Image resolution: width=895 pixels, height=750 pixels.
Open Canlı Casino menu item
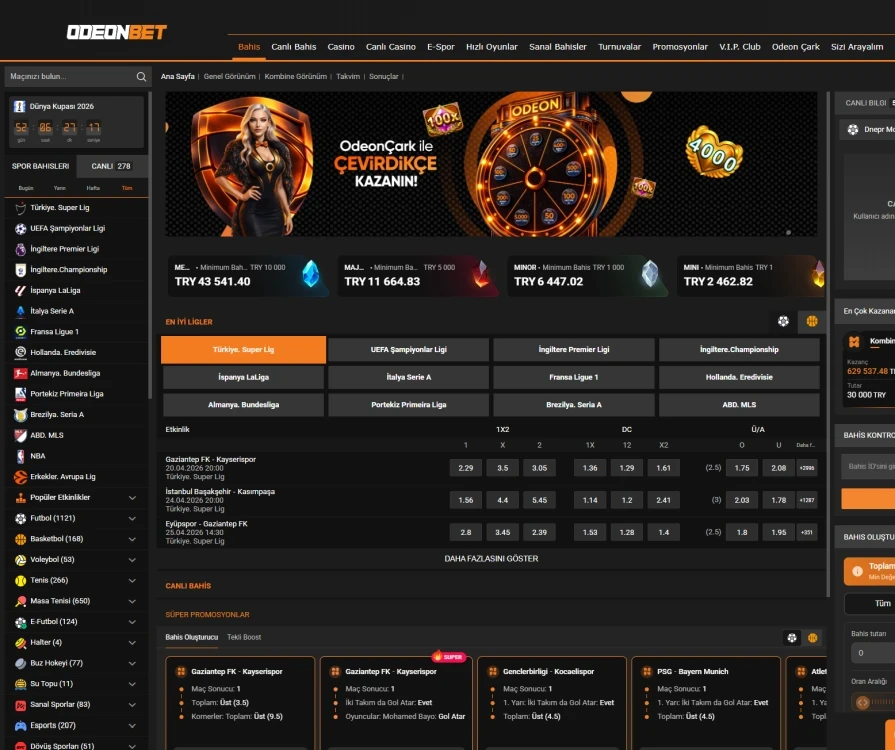point(390,47)
